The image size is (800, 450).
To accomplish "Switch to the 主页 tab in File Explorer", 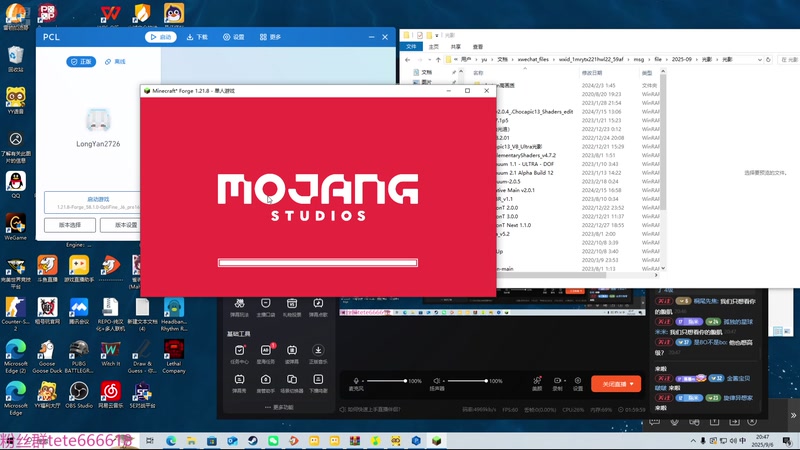I will click(434, 46).
